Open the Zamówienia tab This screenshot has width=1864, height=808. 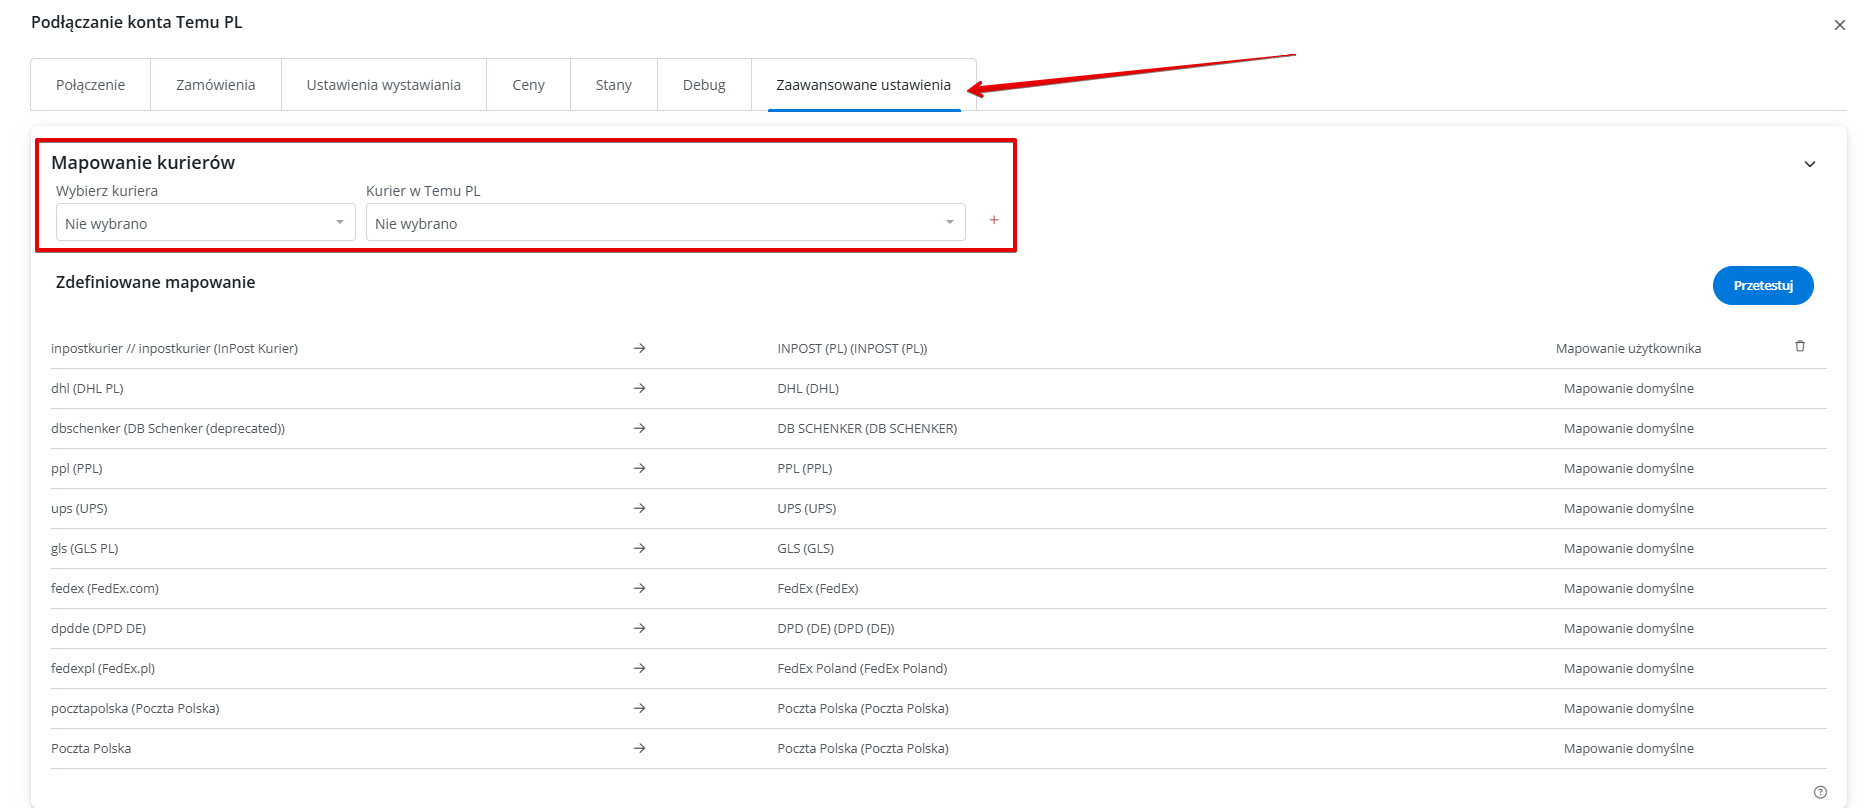pos(215,85)
